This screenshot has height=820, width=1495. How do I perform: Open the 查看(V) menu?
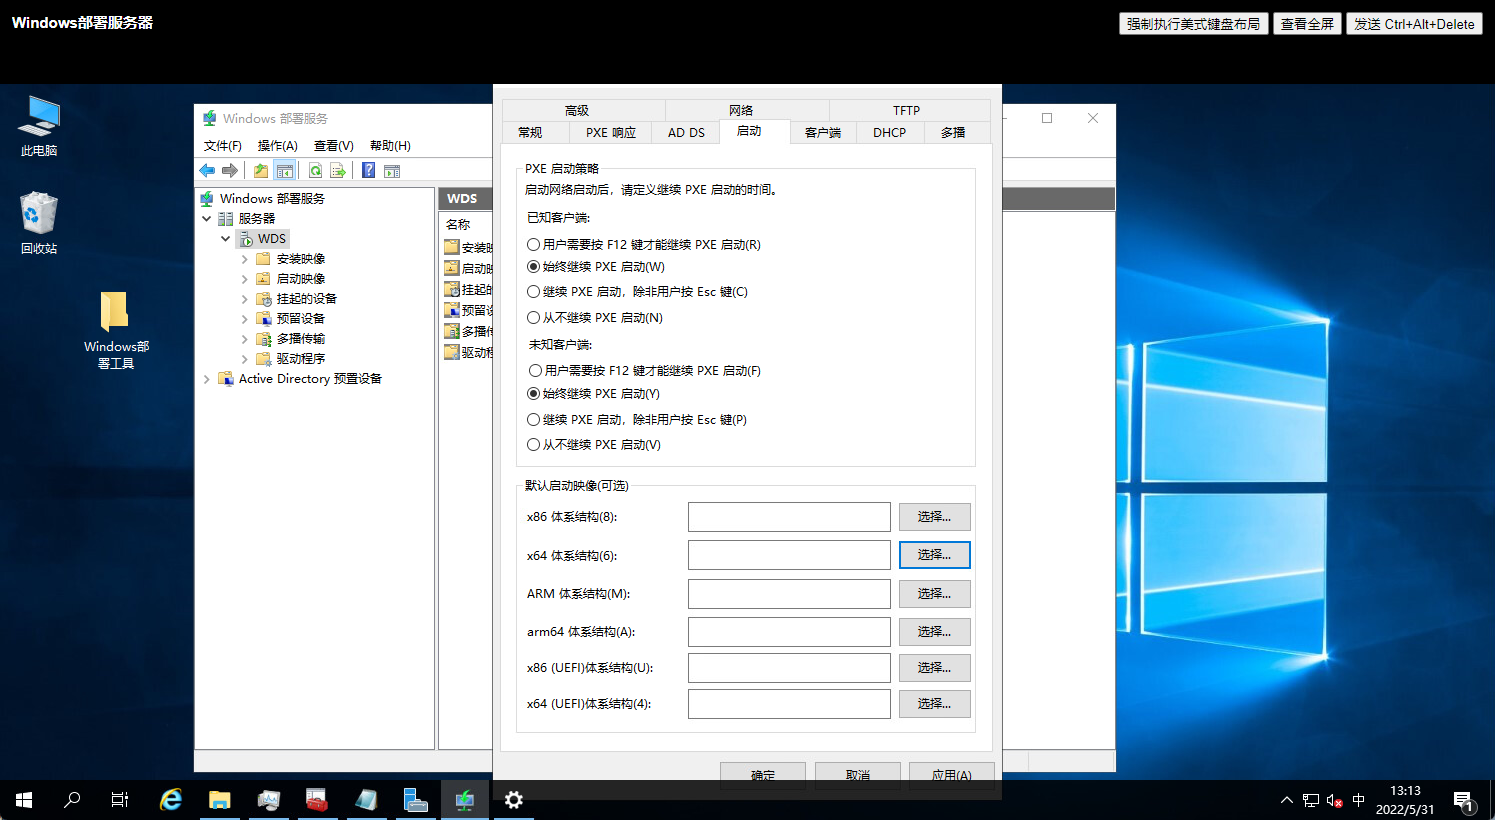click(334, 146)
